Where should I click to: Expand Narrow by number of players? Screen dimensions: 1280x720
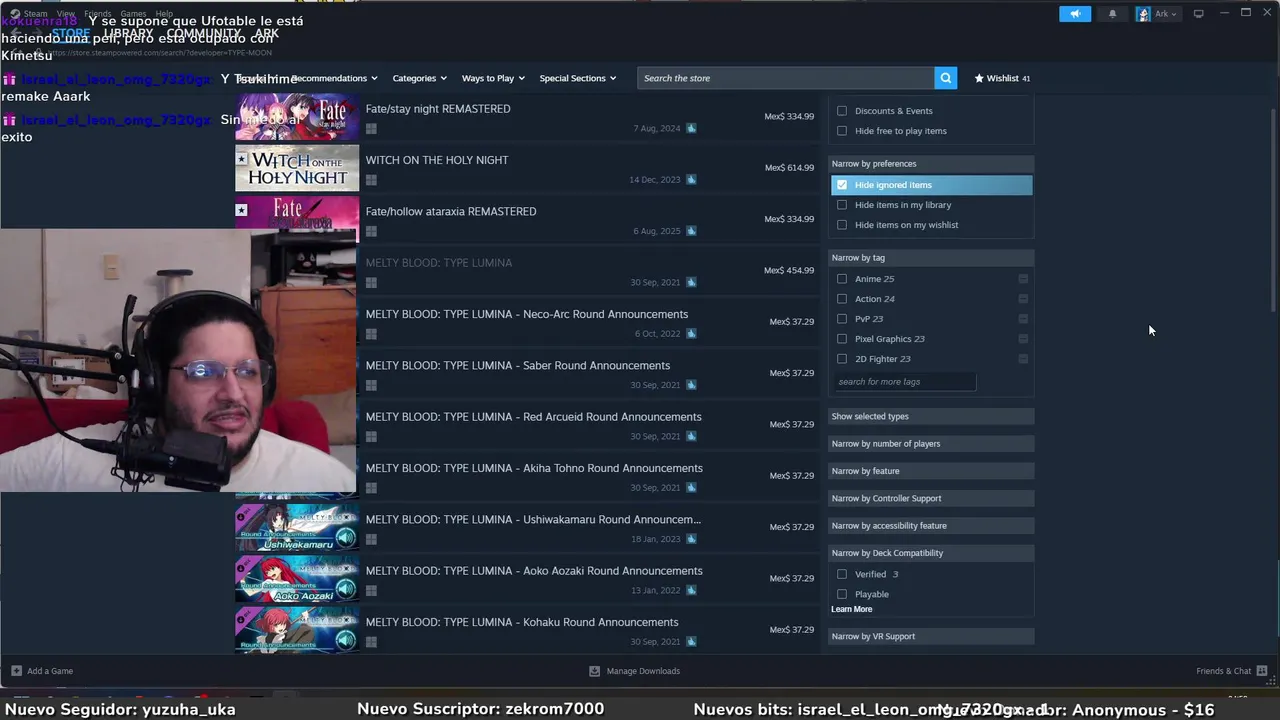point(931,444)
